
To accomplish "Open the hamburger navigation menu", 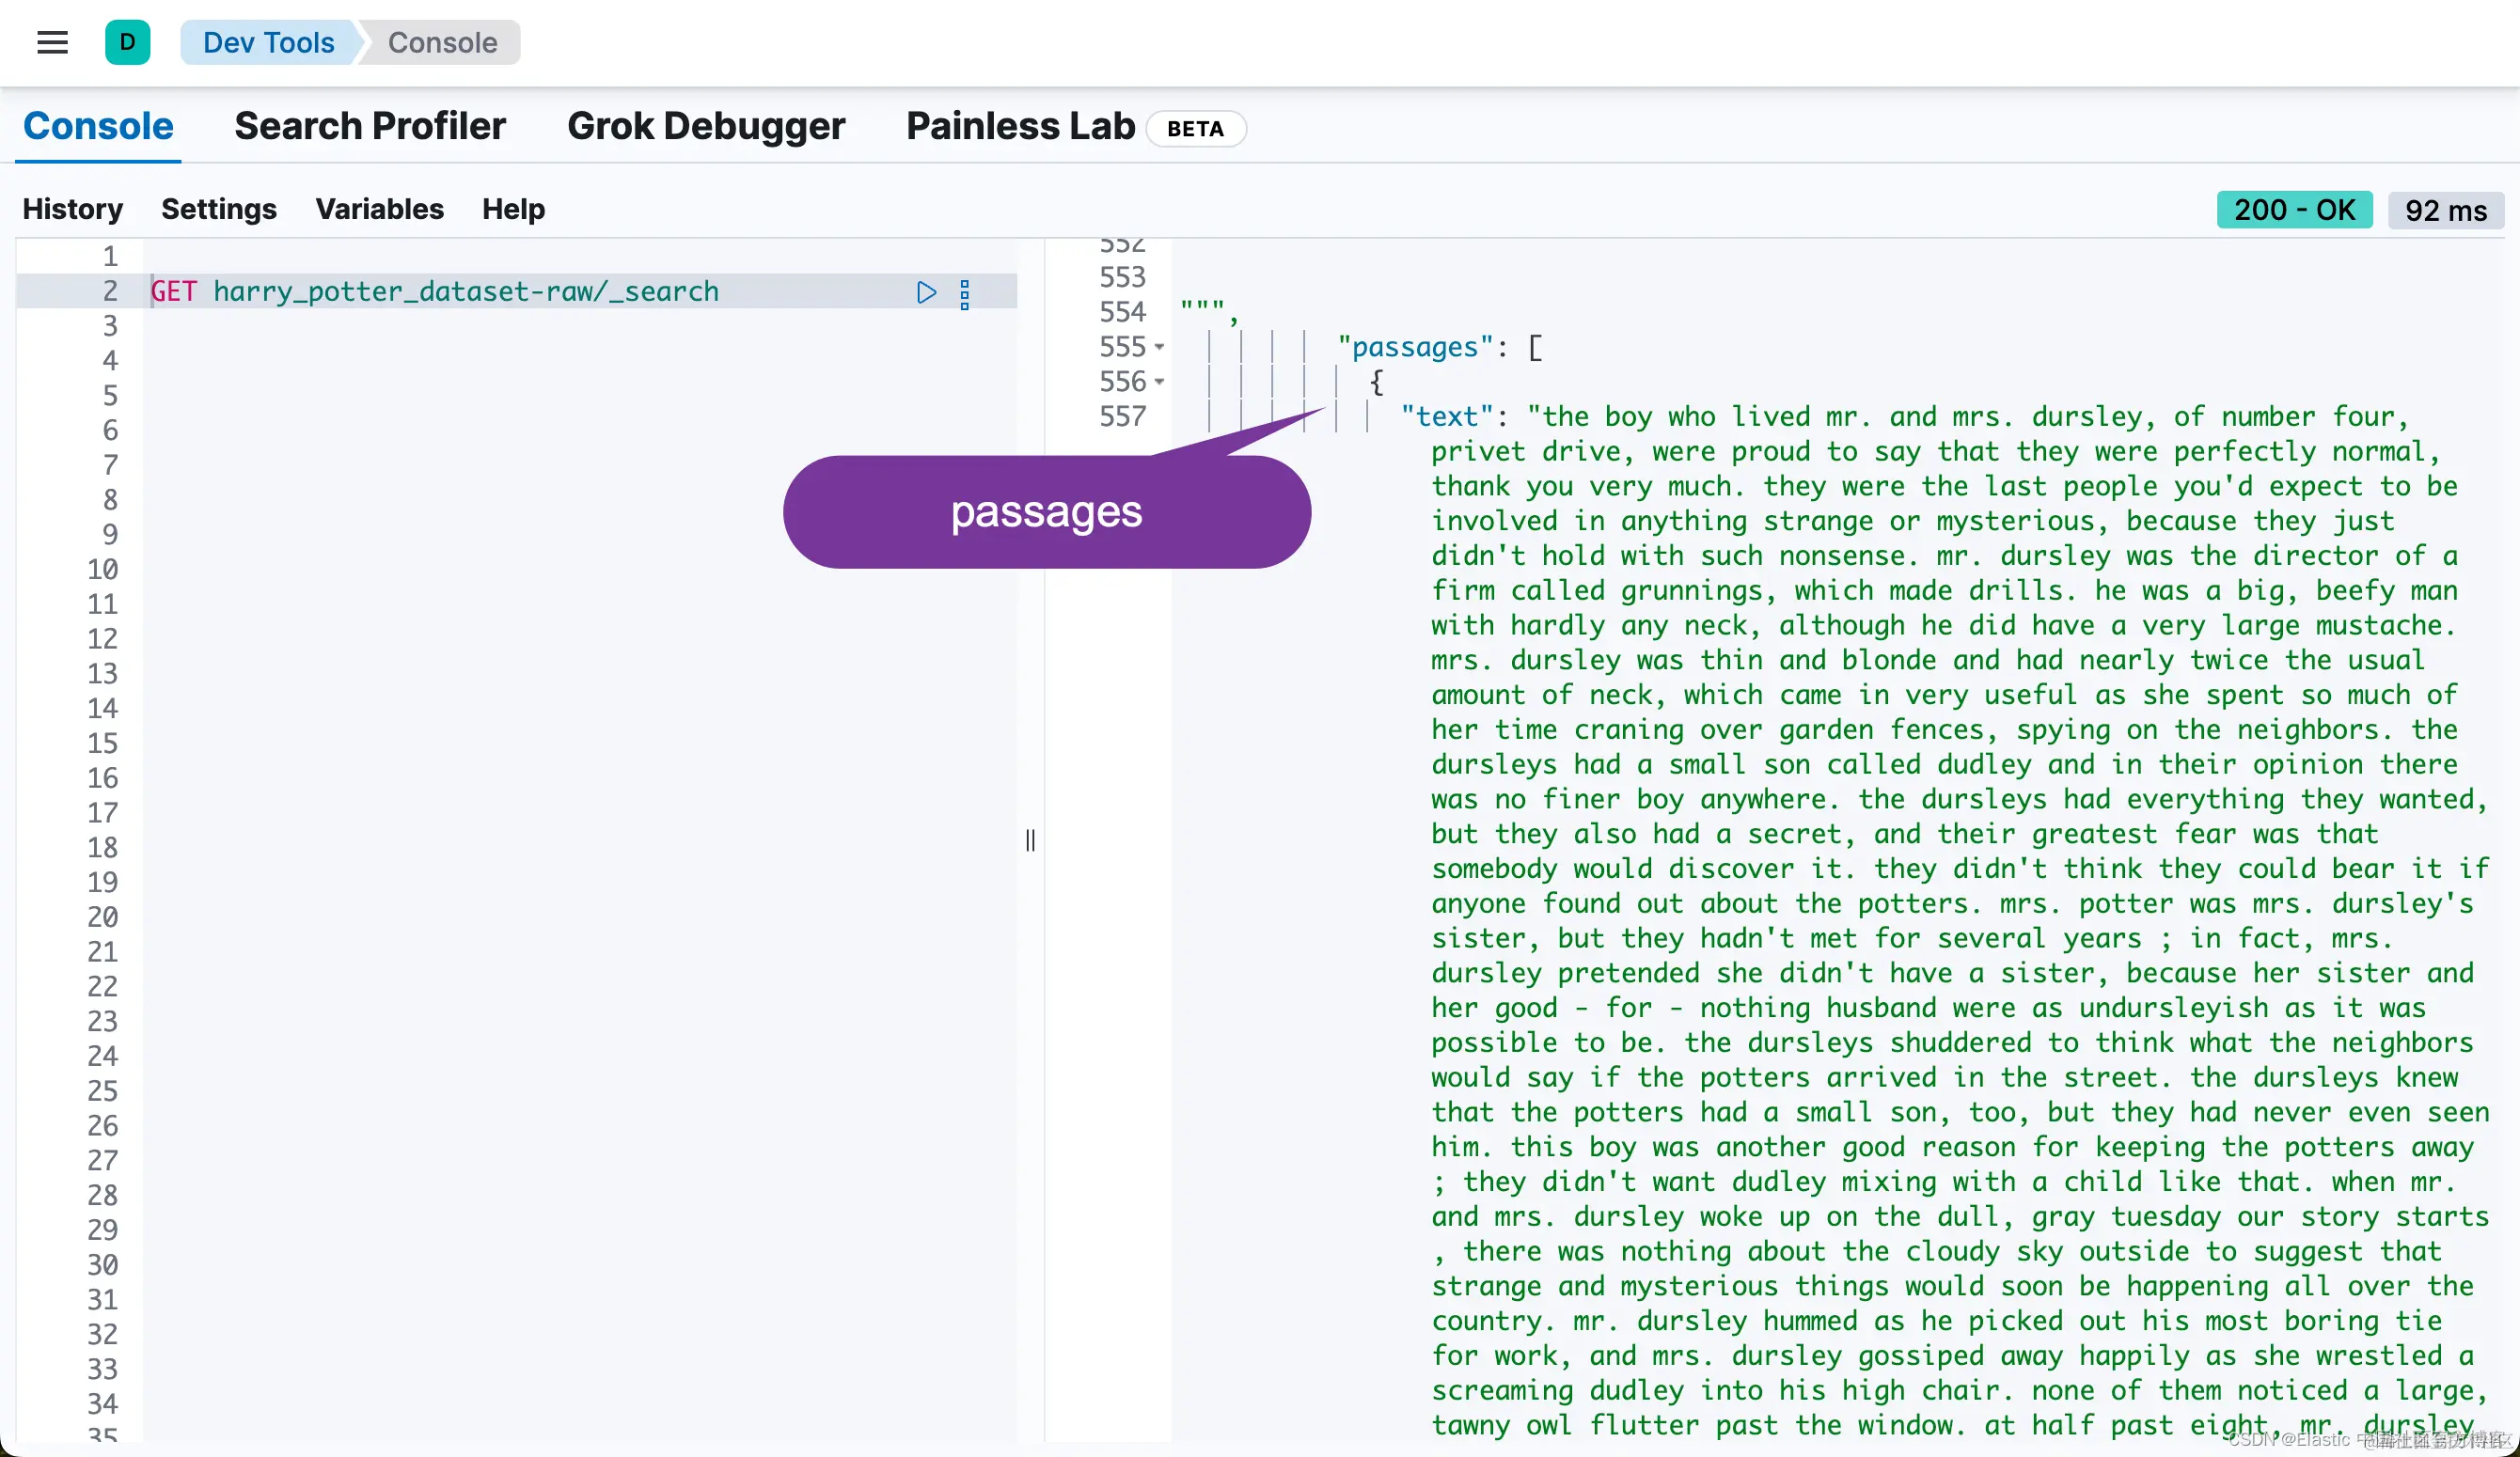I will pos(52,42).
